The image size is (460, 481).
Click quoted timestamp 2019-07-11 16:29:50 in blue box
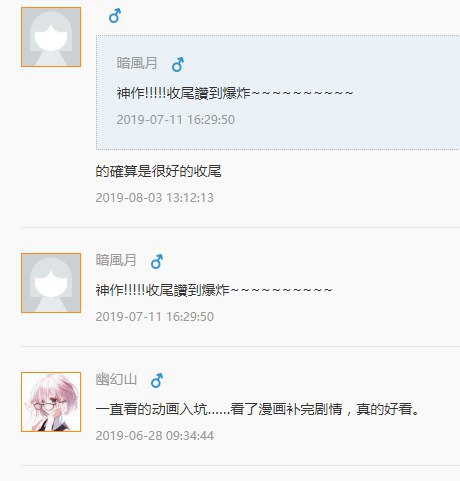176,120
